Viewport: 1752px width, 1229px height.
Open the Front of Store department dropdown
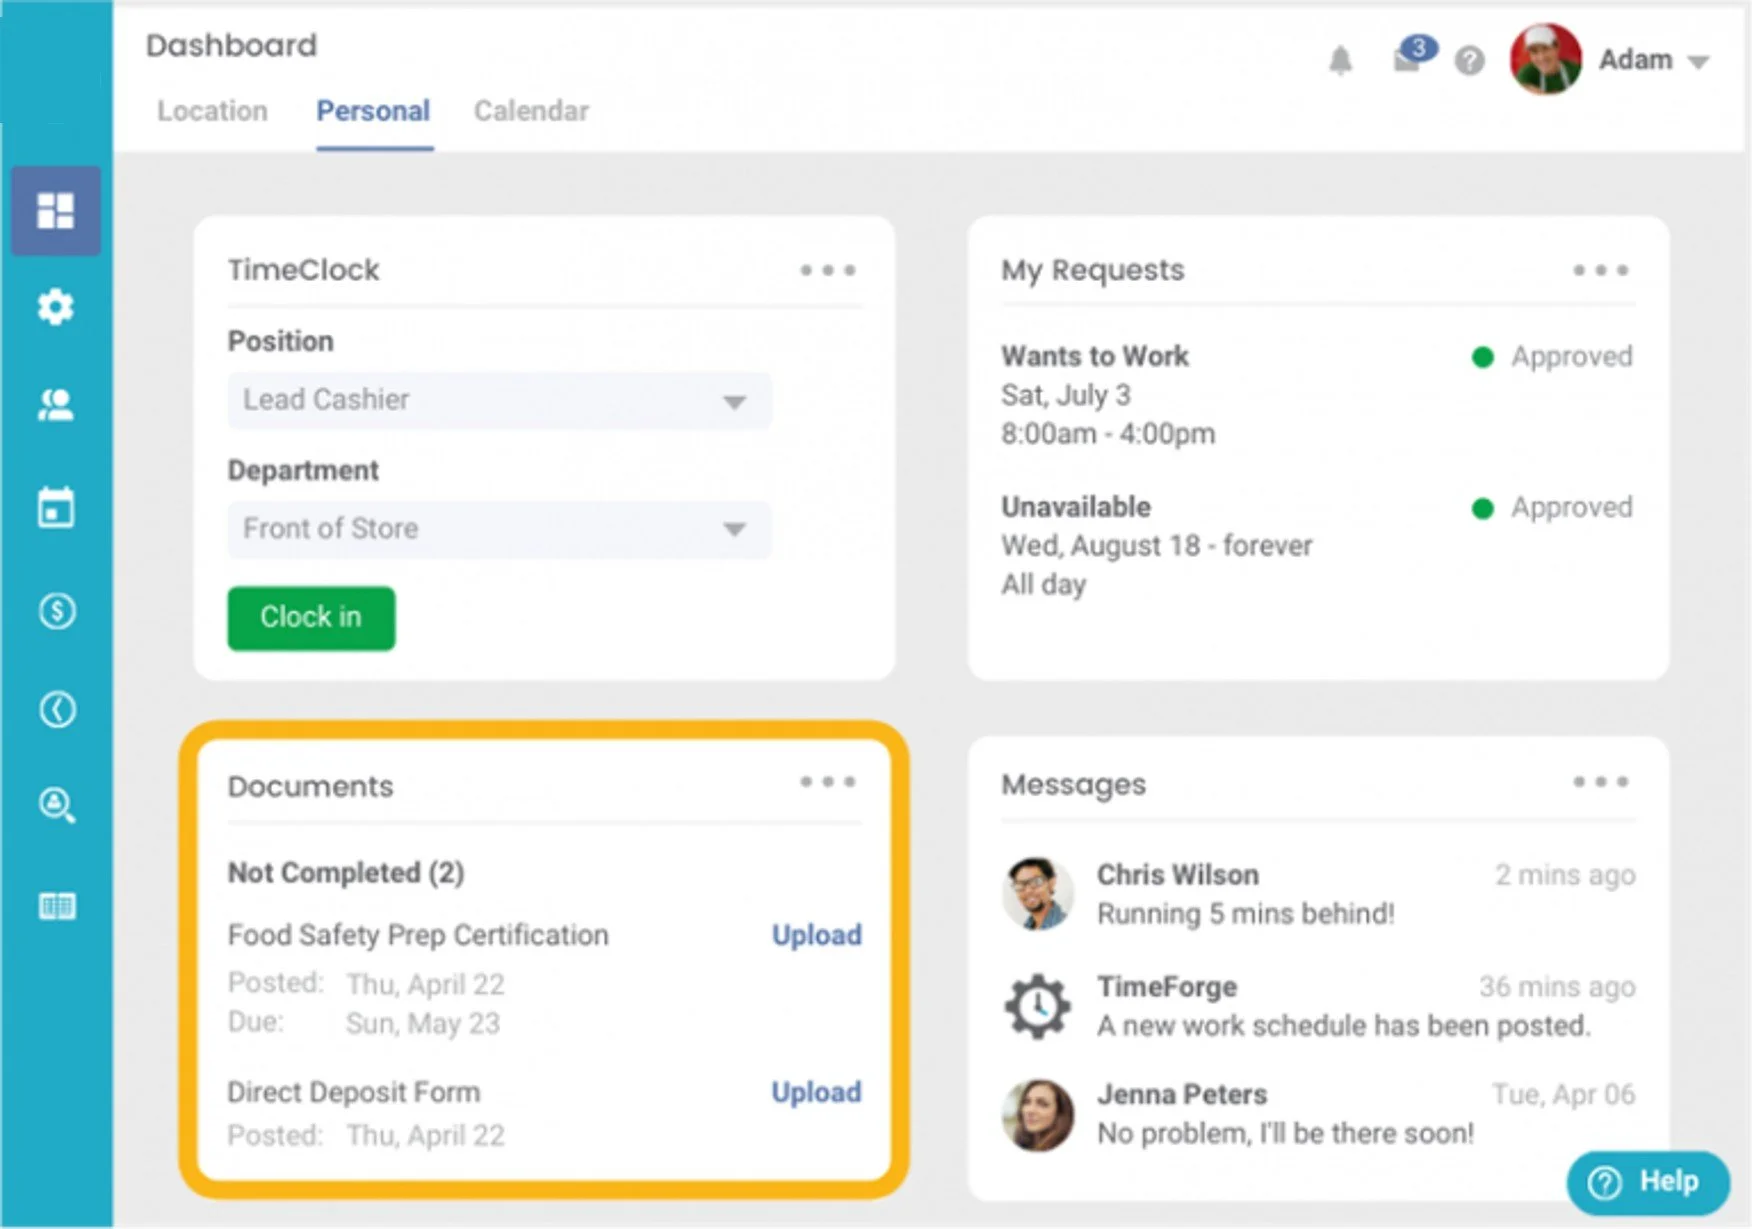tap(499, 529)
